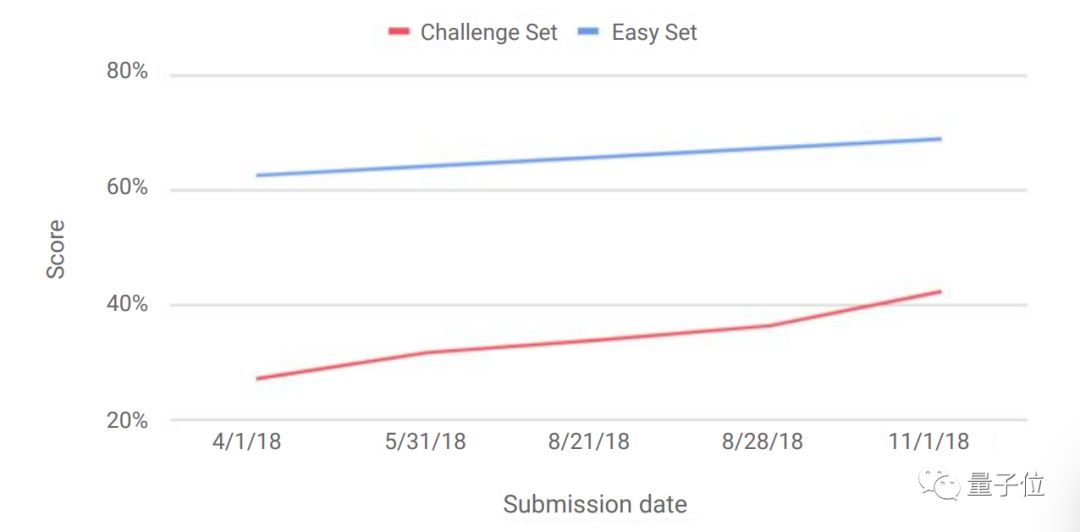Select the 40% y-axis label
The height and width of the screenshot is (532, 1080).
tap(127, 304)
